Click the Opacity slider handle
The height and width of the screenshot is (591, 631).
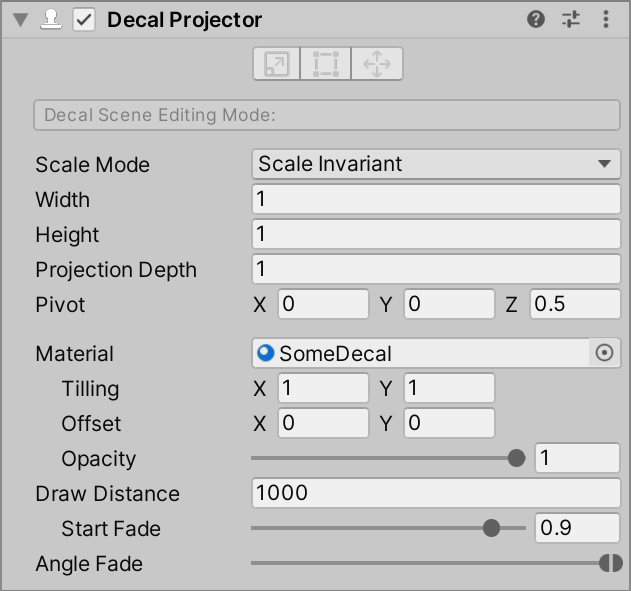tap(516, 458)
